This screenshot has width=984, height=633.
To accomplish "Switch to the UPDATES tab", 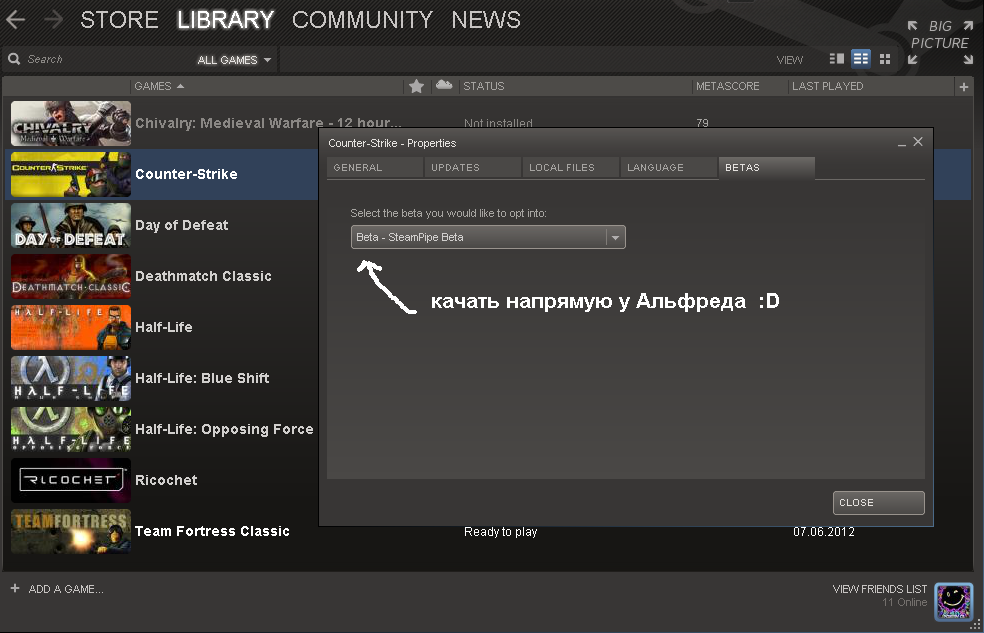I will click(x=473, y=168).
